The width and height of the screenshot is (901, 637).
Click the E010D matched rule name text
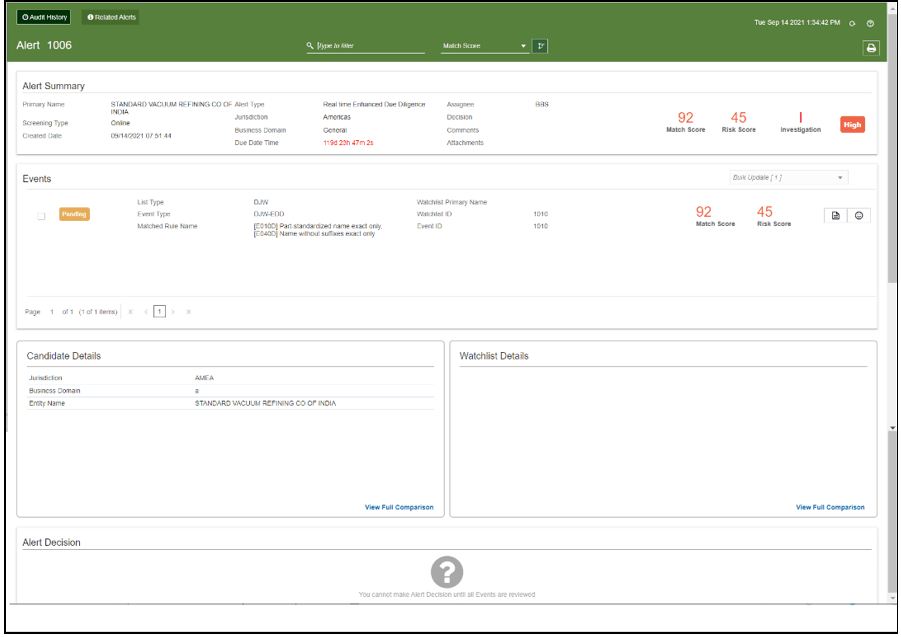click(x=318, y=226)
